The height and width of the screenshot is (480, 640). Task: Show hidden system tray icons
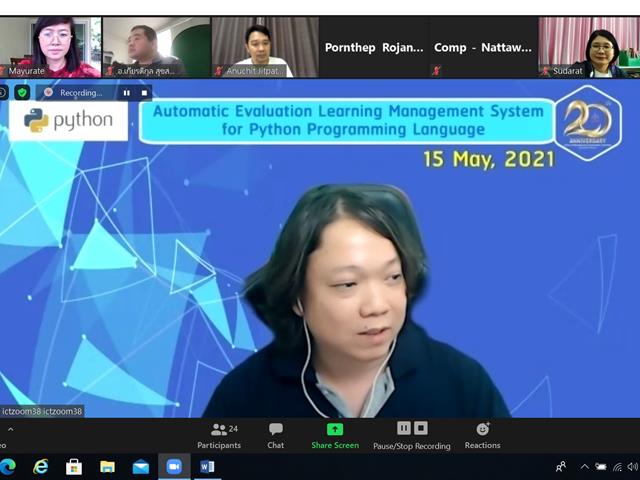(x=584, y=467)
